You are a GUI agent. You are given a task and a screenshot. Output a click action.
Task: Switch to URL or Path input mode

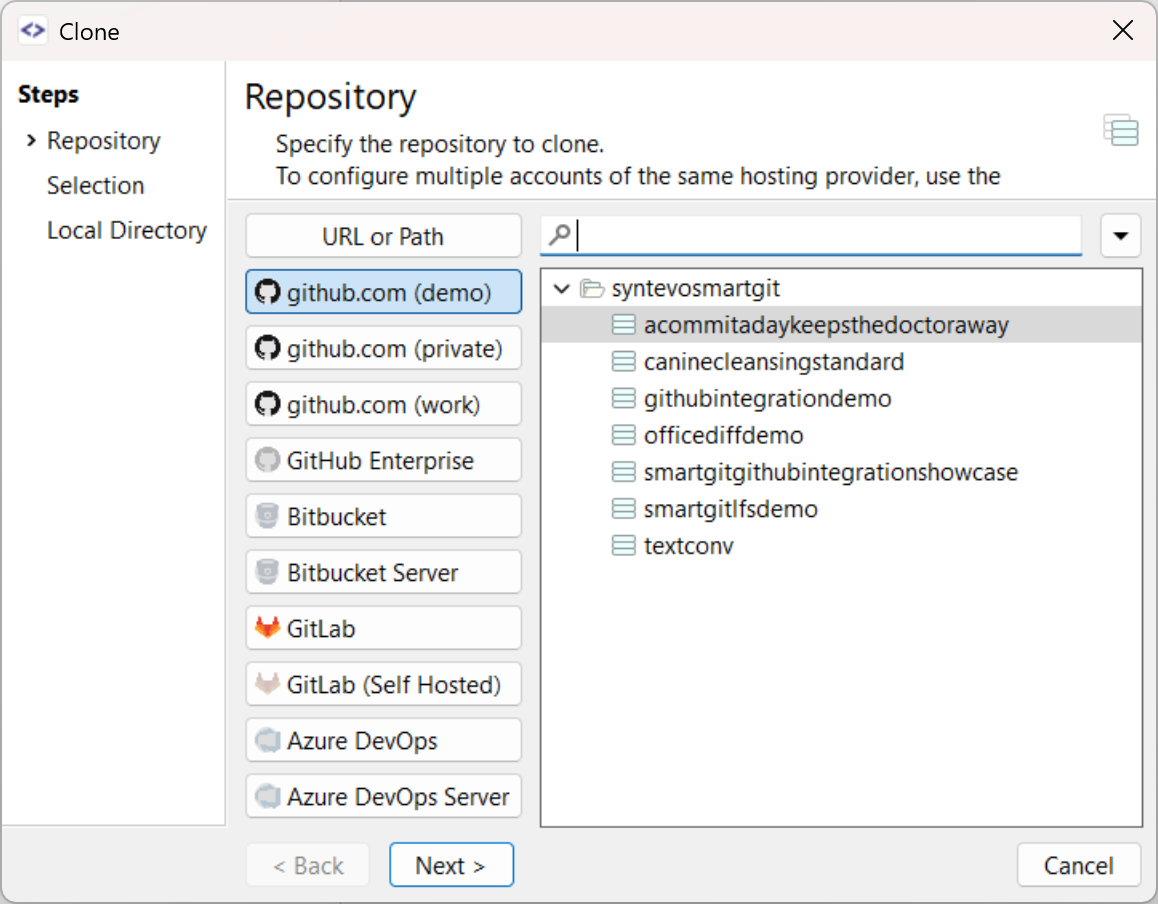(x=383, y=236)
